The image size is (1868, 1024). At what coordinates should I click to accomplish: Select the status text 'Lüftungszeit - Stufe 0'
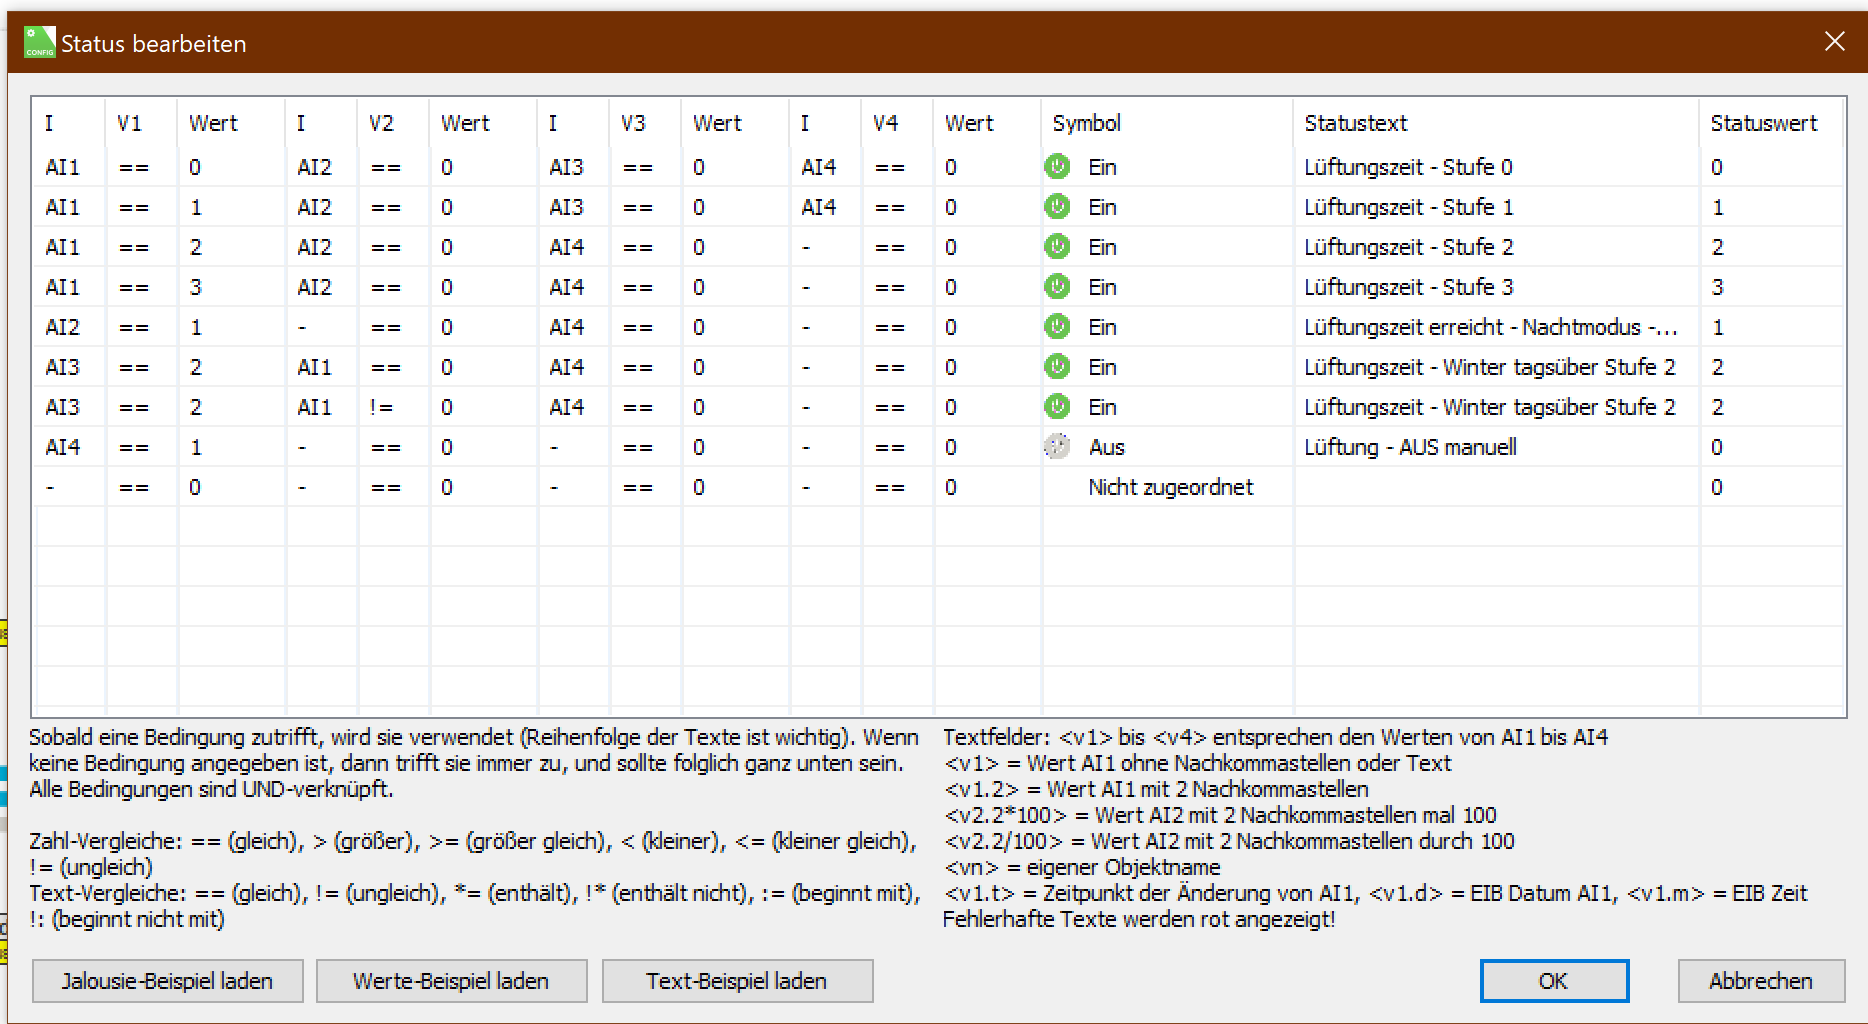(x=1408, y=167)
